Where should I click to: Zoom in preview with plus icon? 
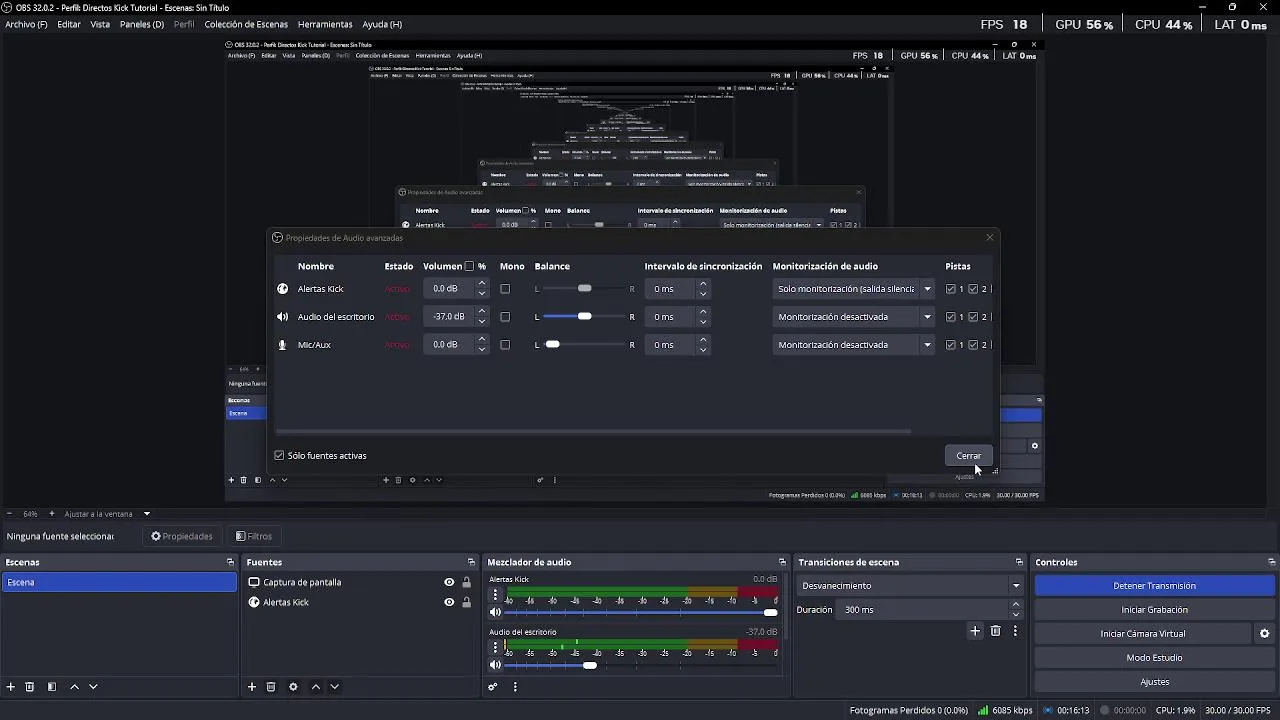click(52, 514)
